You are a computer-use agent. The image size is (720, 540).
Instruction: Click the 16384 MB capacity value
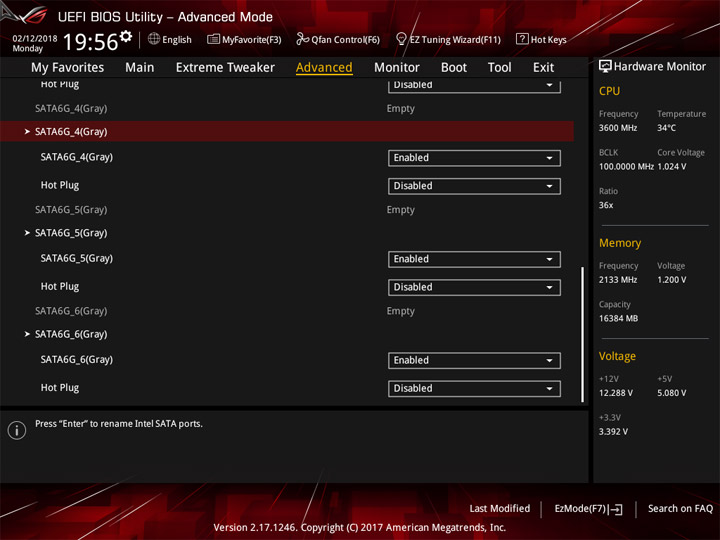click(618, 318)
